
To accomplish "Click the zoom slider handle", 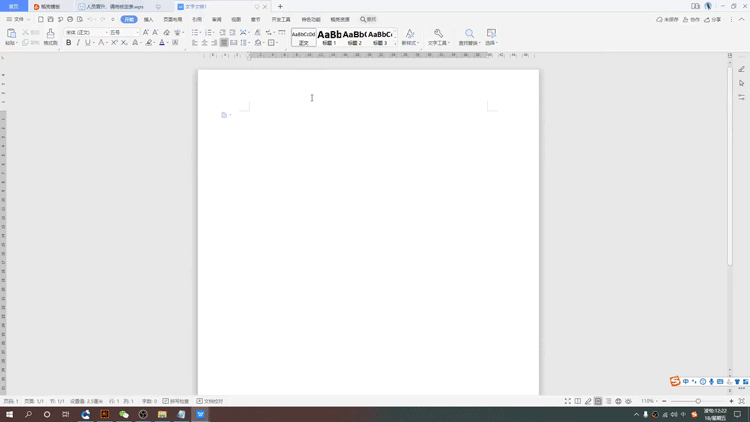I will coord(698,401).
